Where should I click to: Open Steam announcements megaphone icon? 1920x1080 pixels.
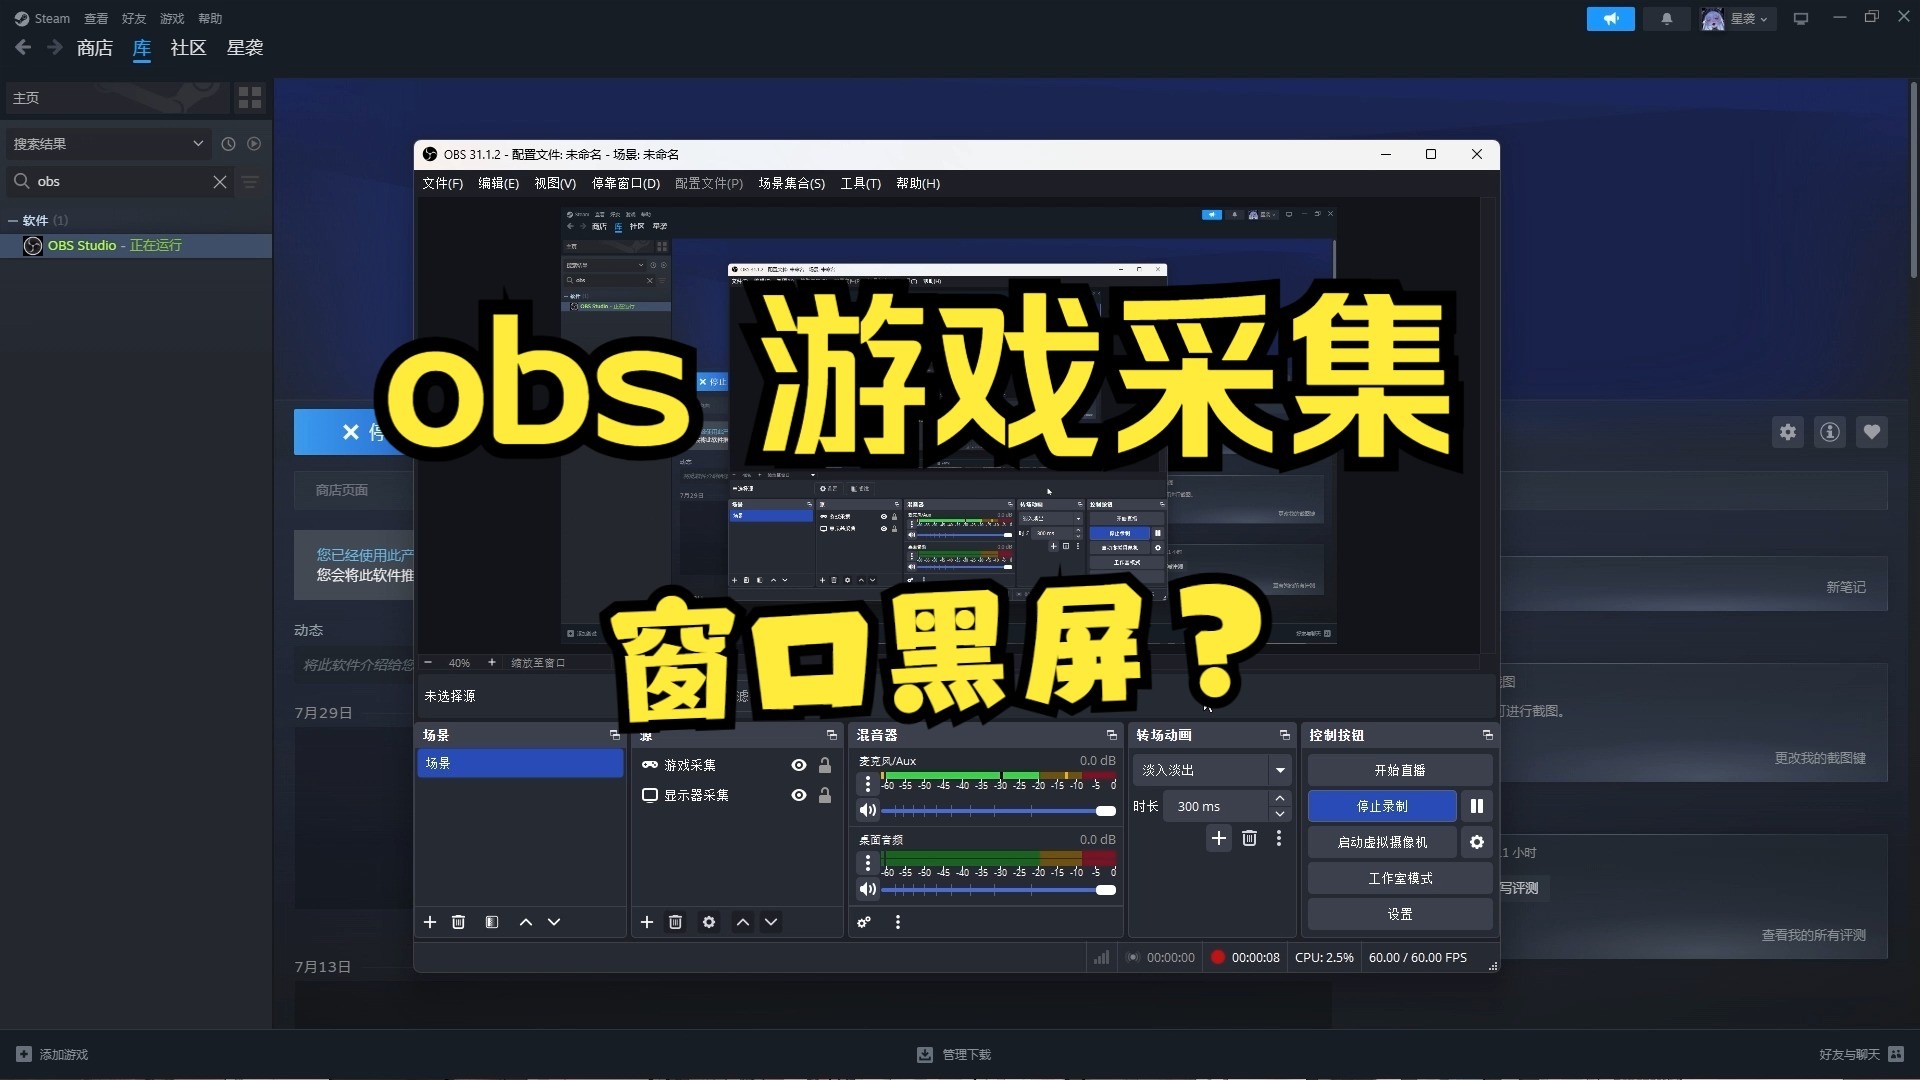1611,19
